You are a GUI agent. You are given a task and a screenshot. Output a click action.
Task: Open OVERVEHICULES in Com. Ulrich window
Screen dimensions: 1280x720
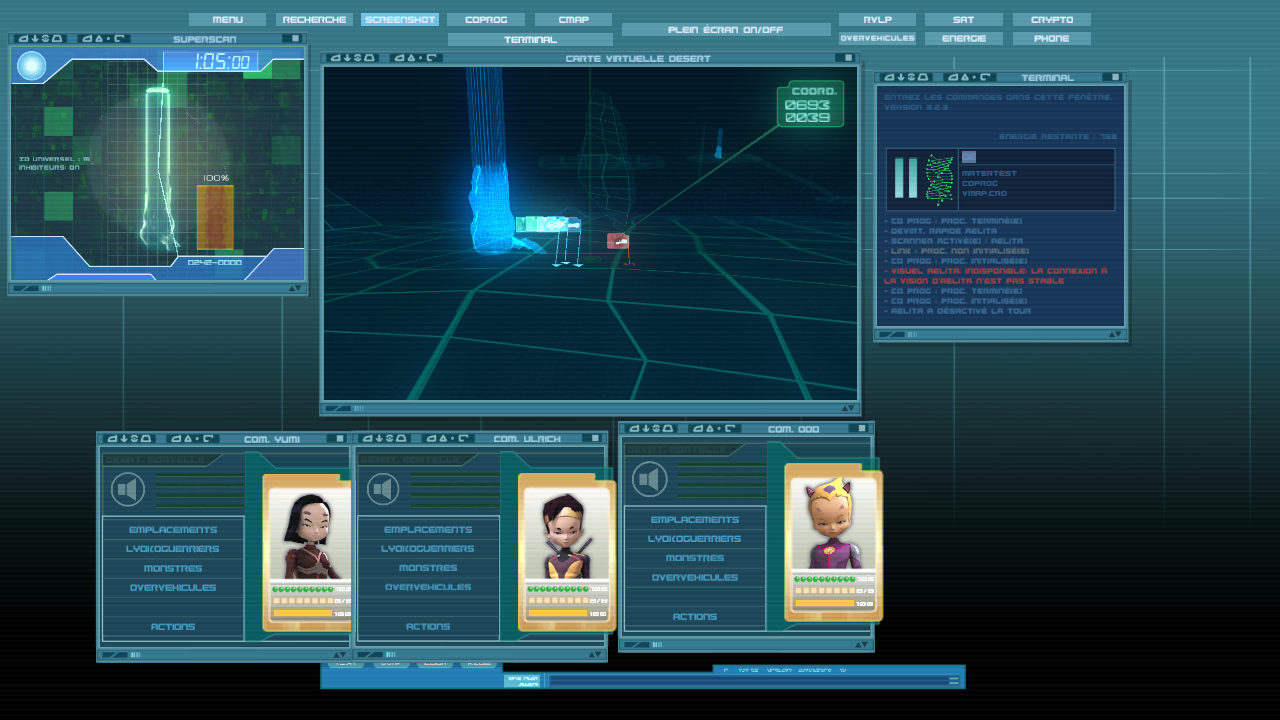[x=428, y=588]
